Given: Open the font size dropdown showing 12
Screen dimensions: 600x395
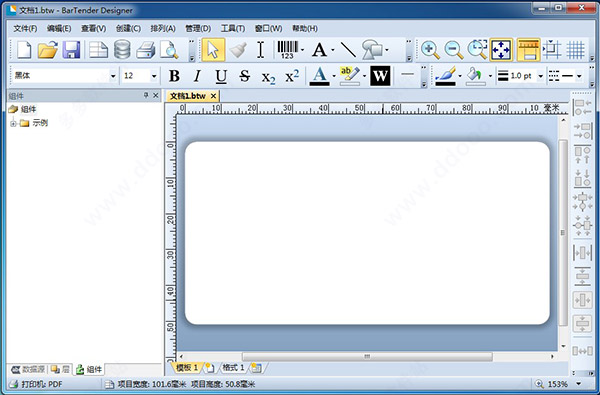Looking at the screenshot, I should click(x=154, y=76).
